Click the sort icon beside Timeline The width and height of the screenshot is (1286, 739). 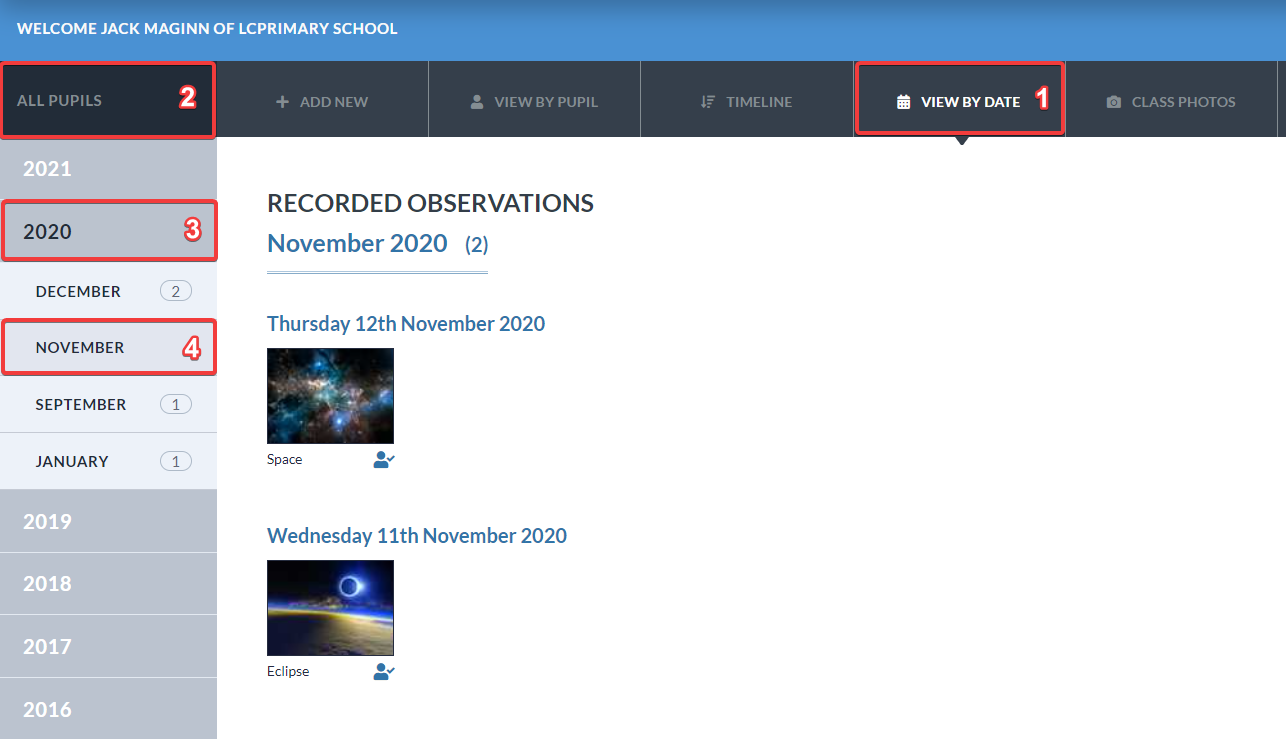pos(708,102)
